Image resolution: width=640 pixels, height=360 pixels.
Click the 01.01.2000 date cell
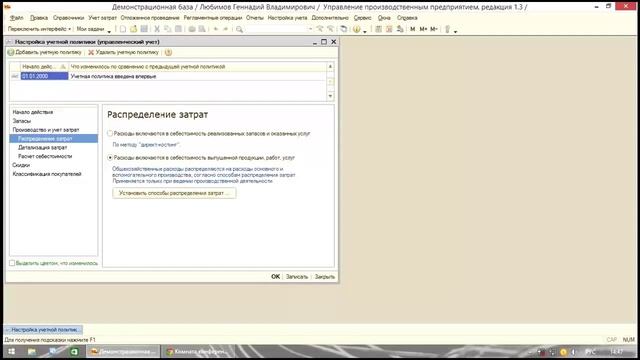click(44, 76)
